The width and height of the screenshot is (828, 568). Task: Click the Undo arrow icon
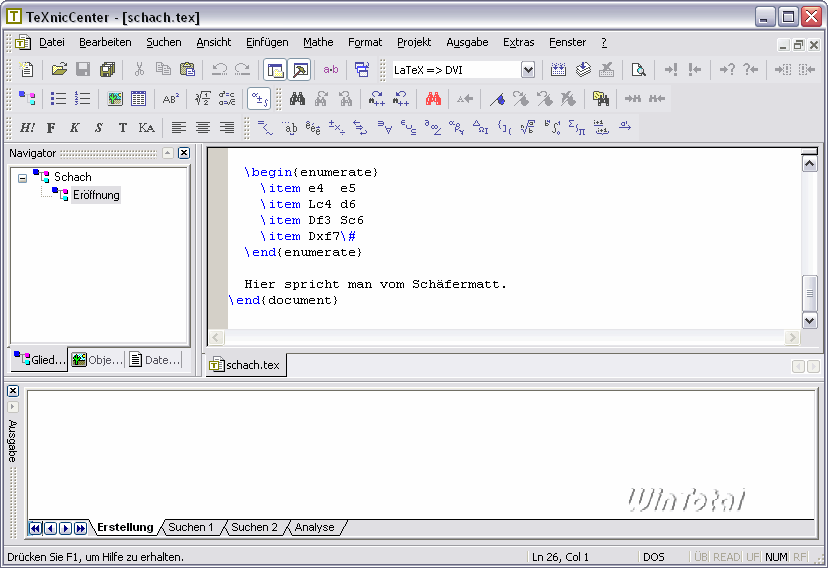219,70
